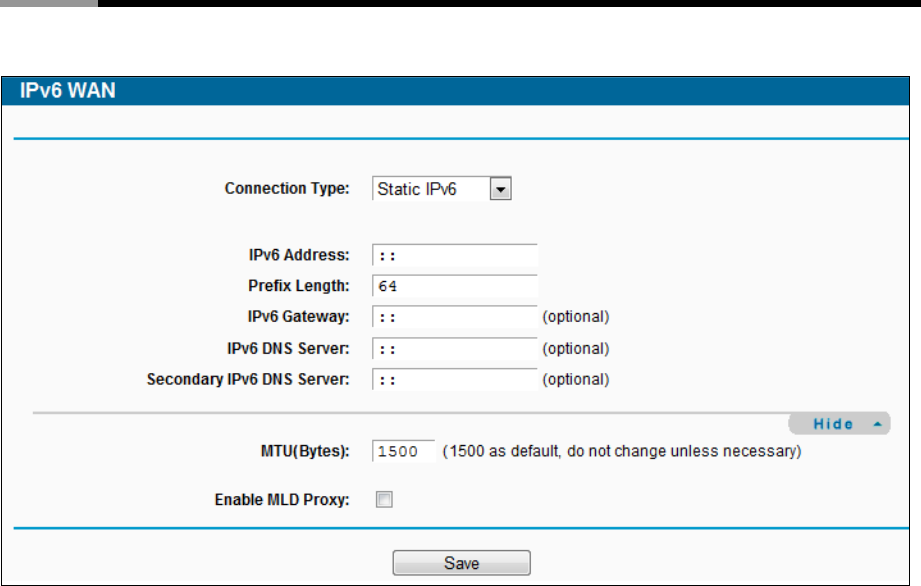Click the IPv6 Address label
921x586 pixels.
[299, 255]
